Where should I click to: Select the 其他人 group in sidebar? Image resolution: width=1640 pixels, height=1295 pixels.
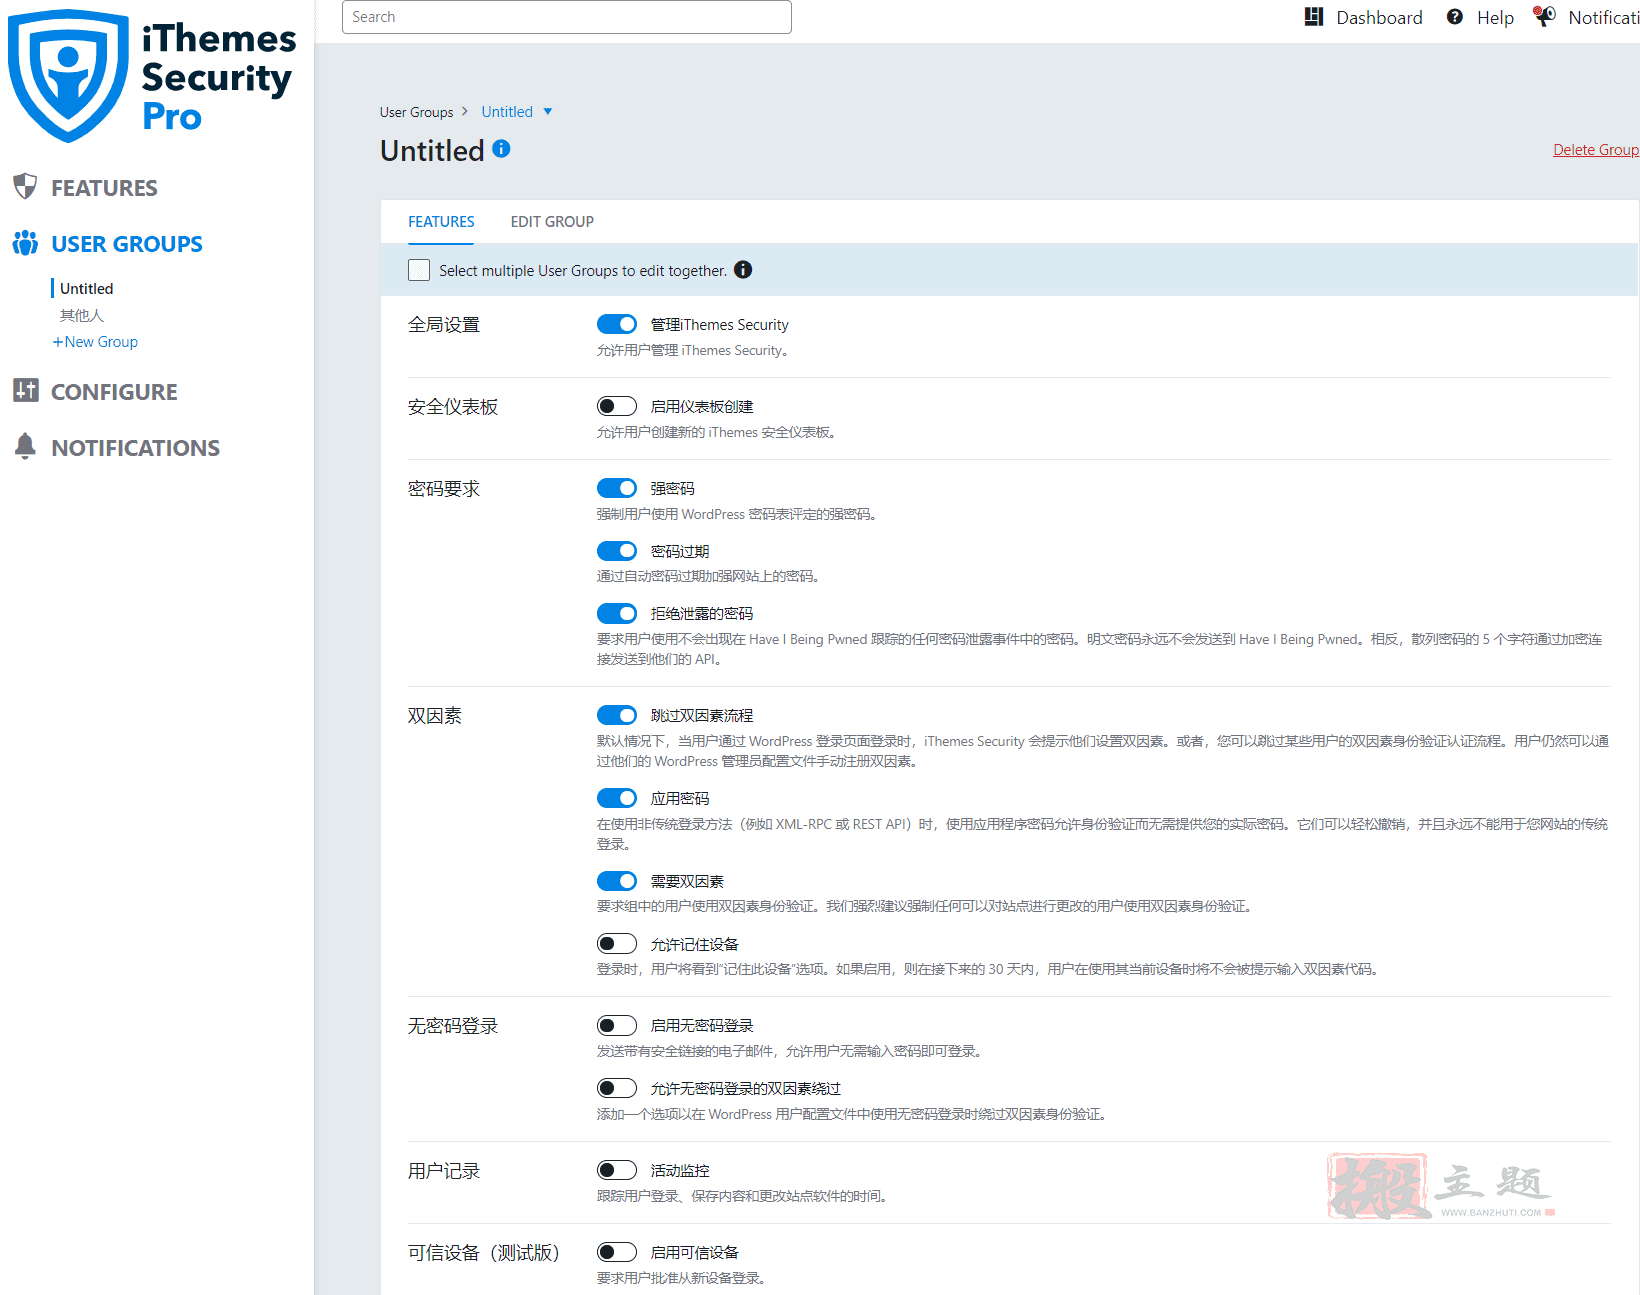pos(81,315)
